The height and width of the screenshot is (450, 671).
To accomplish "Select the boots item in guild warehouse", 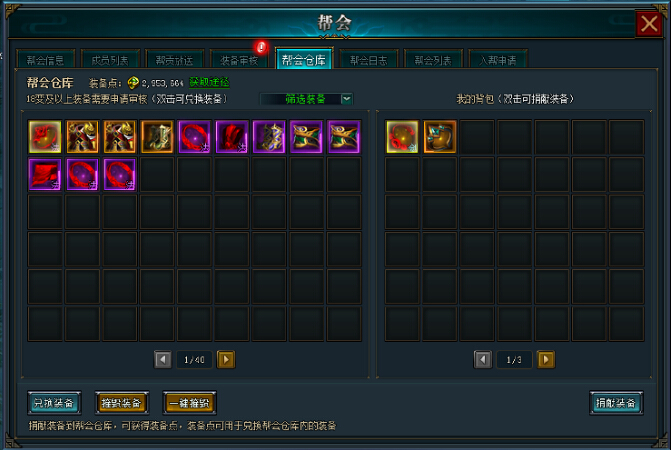I will 157,136.
